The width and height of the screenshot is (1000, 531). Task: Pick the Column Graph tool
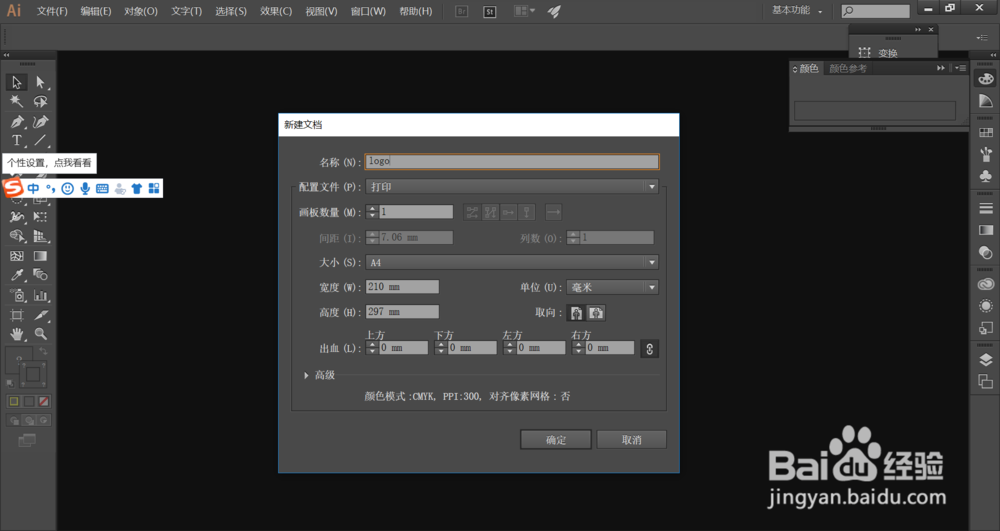click(x=41, y=295)
